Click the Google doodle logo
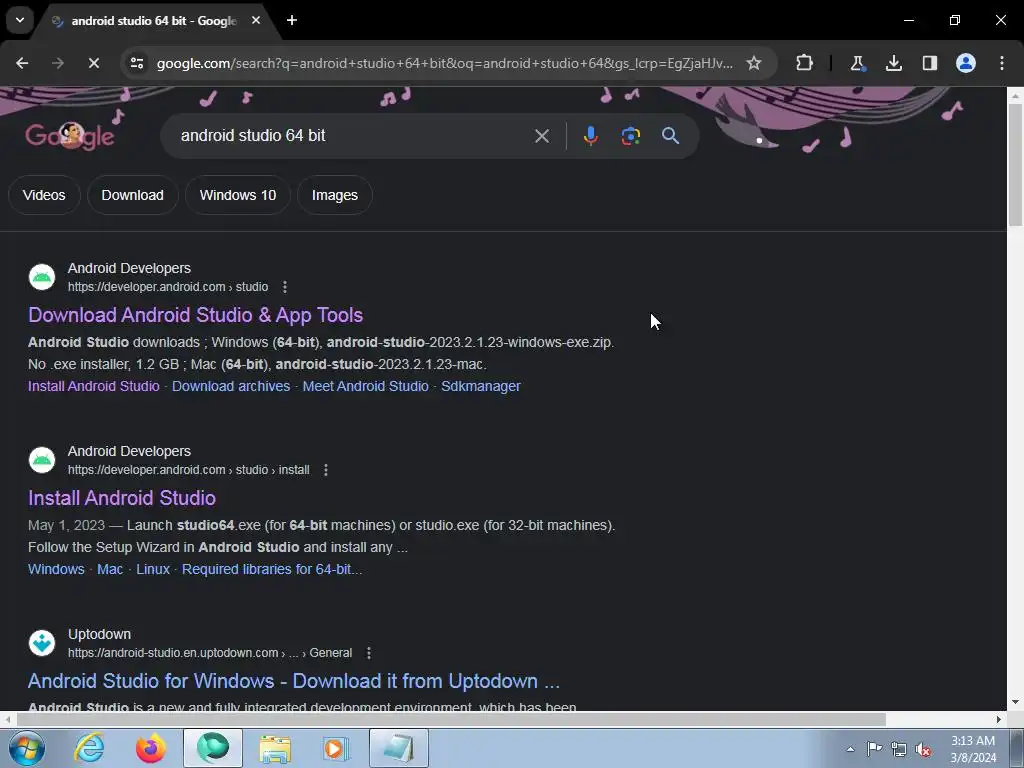This screenshot has height=768, width=1024. [x=70, y=136]
